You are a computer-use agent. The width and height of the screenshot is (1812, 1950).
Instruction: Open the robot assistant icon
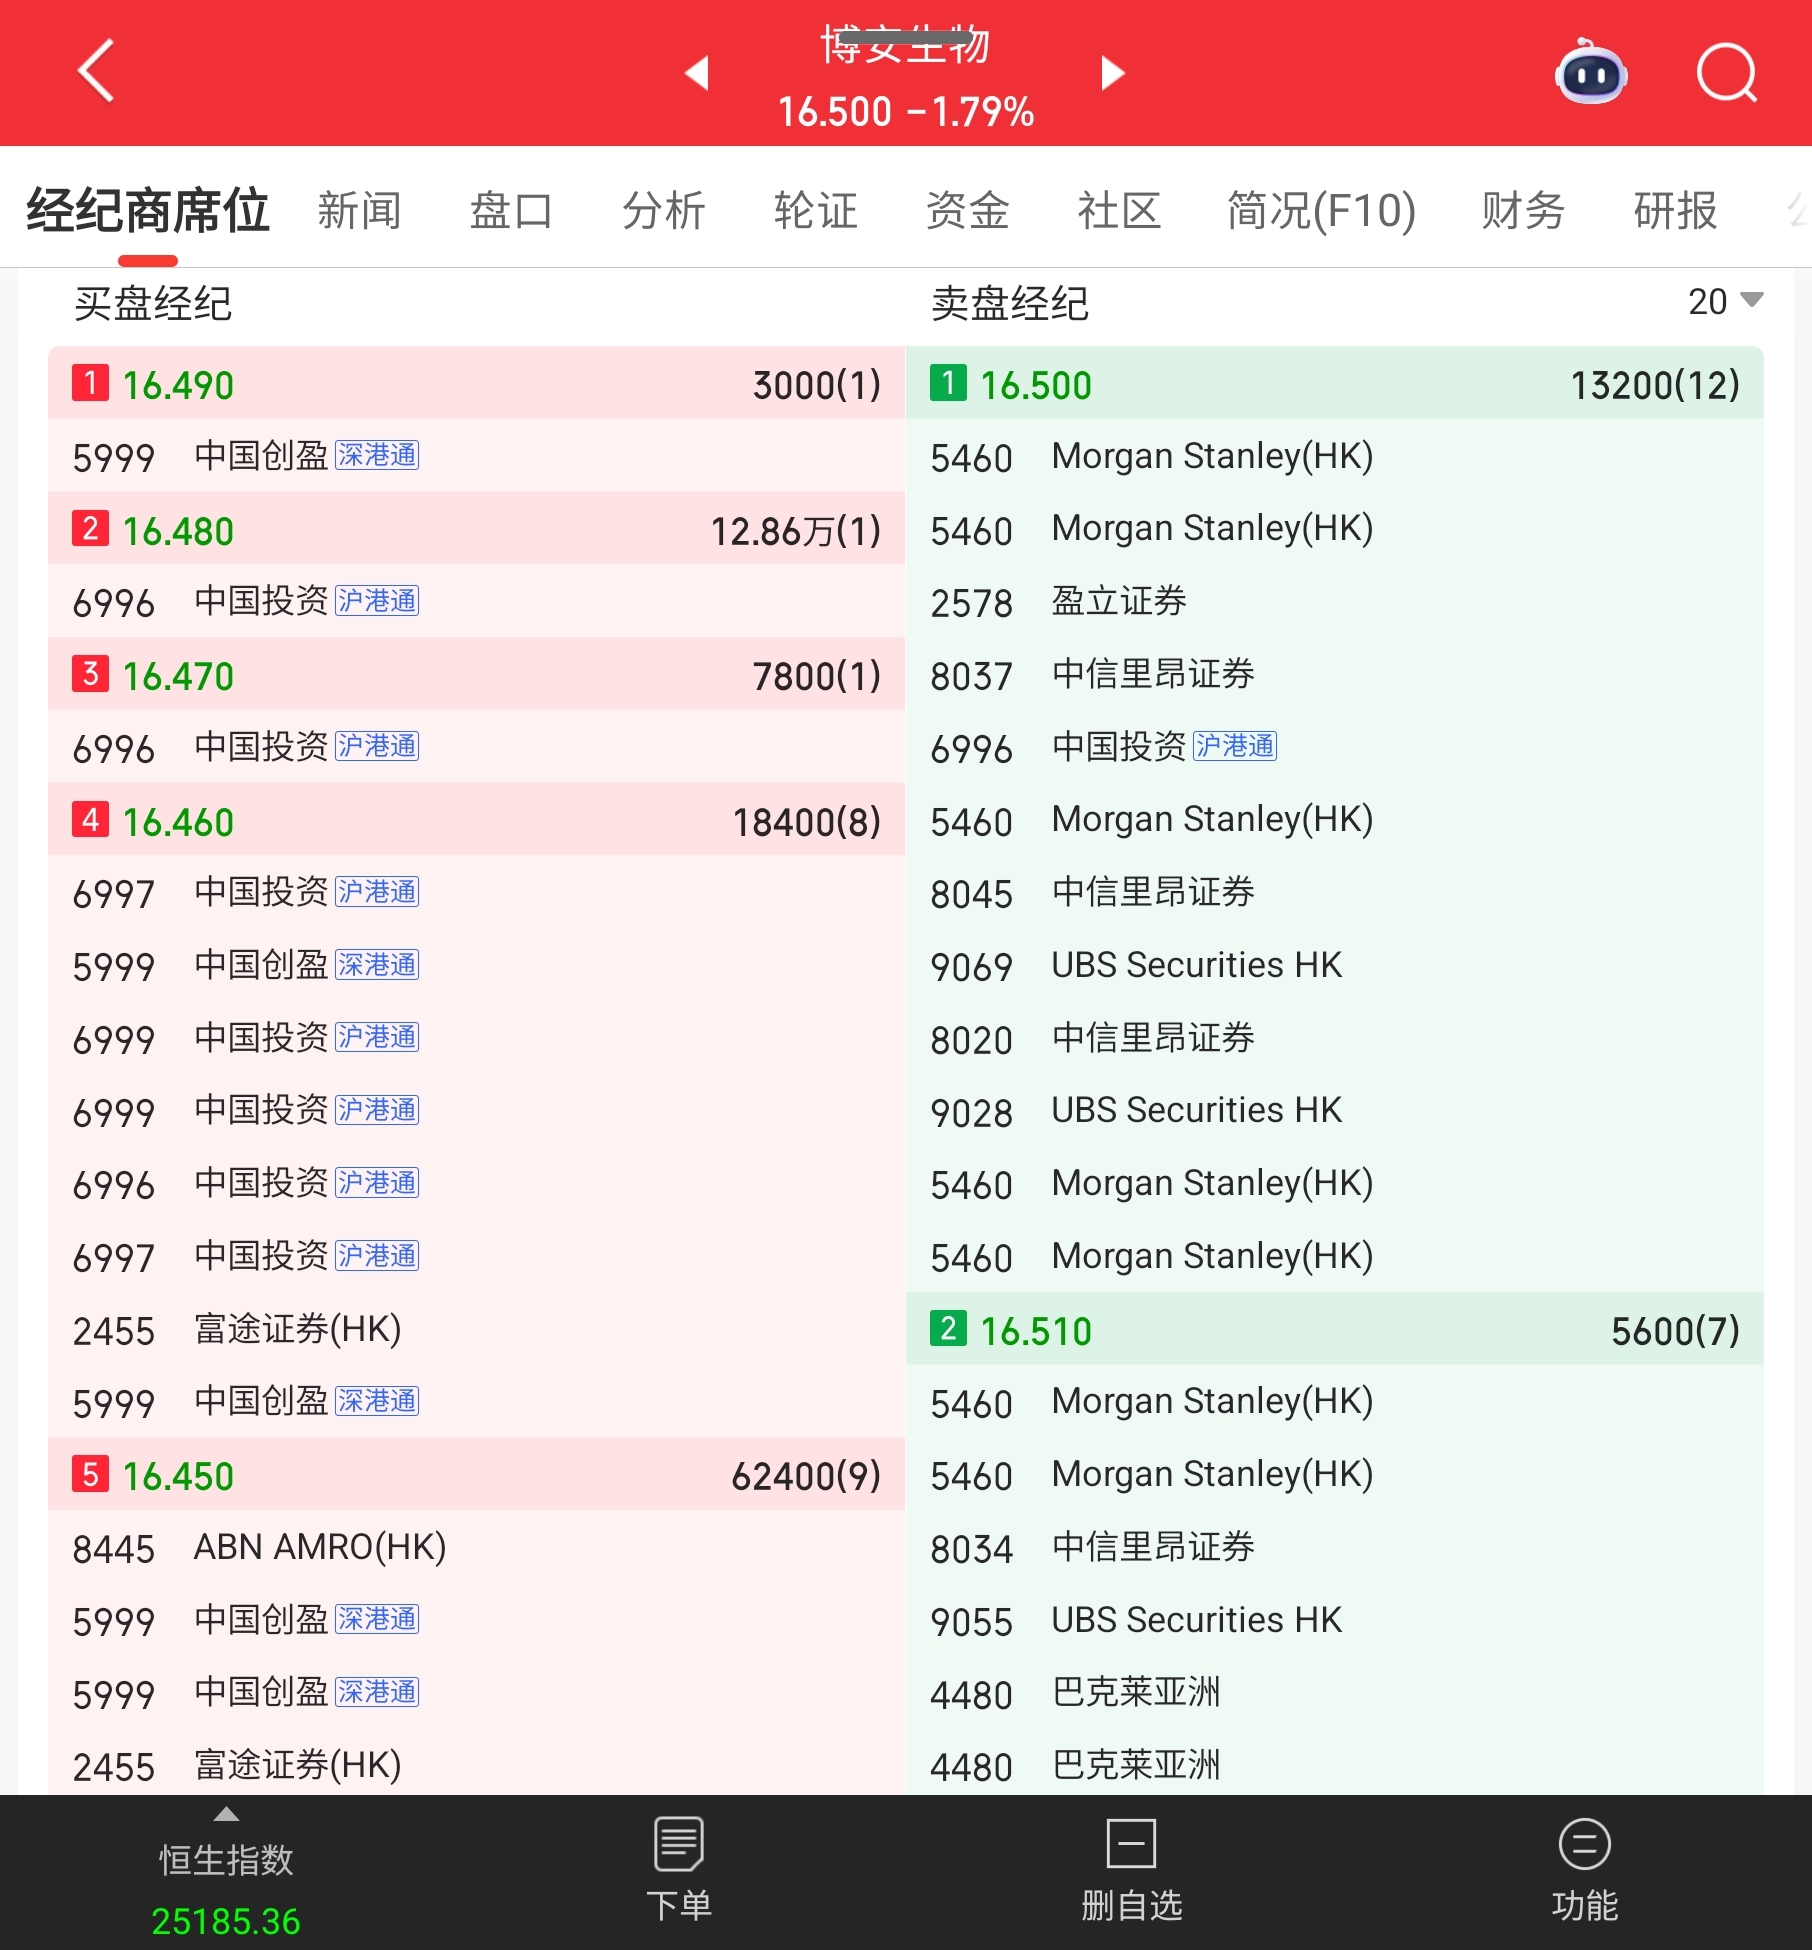(1590, 71)
